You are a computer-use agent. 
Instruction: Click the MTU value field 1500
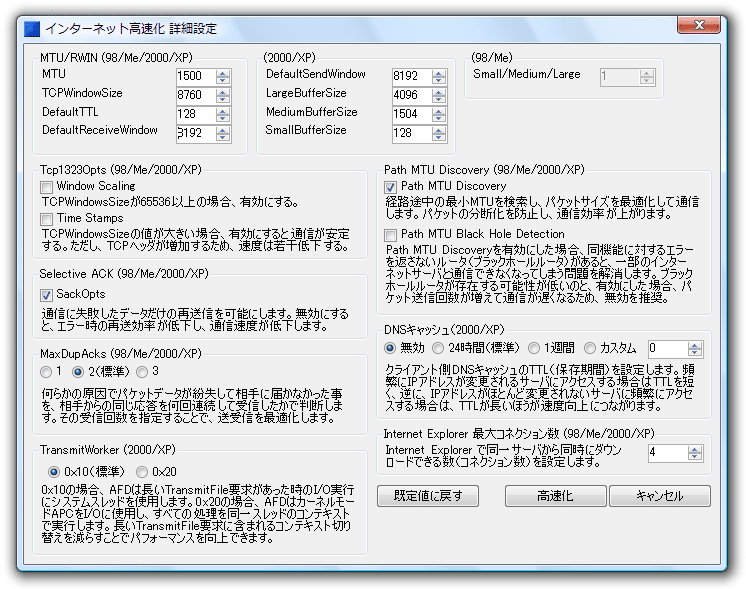pyautogui.click(x=196, y=77)
